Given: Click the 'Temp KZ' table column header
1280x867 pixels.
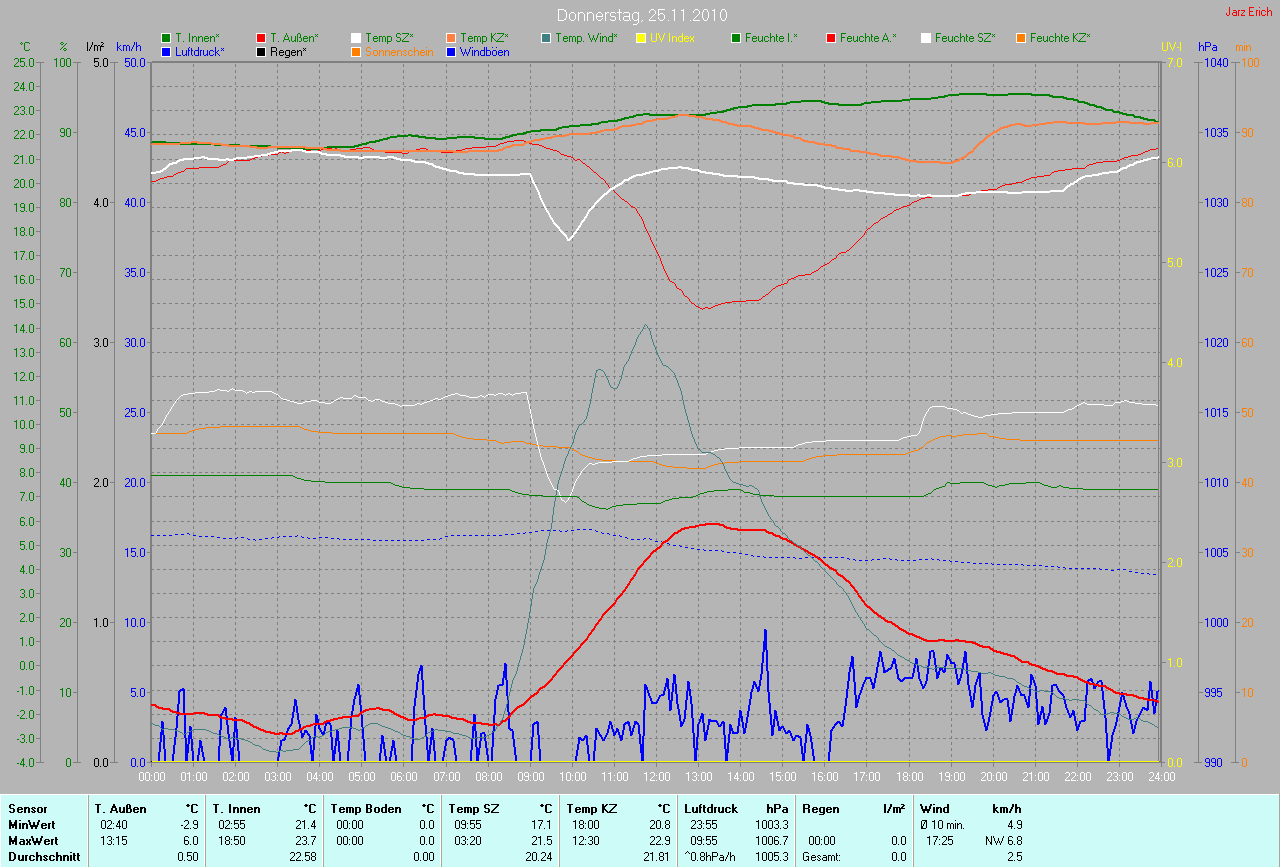Looking at the screenshot, I should pos(592,808).
